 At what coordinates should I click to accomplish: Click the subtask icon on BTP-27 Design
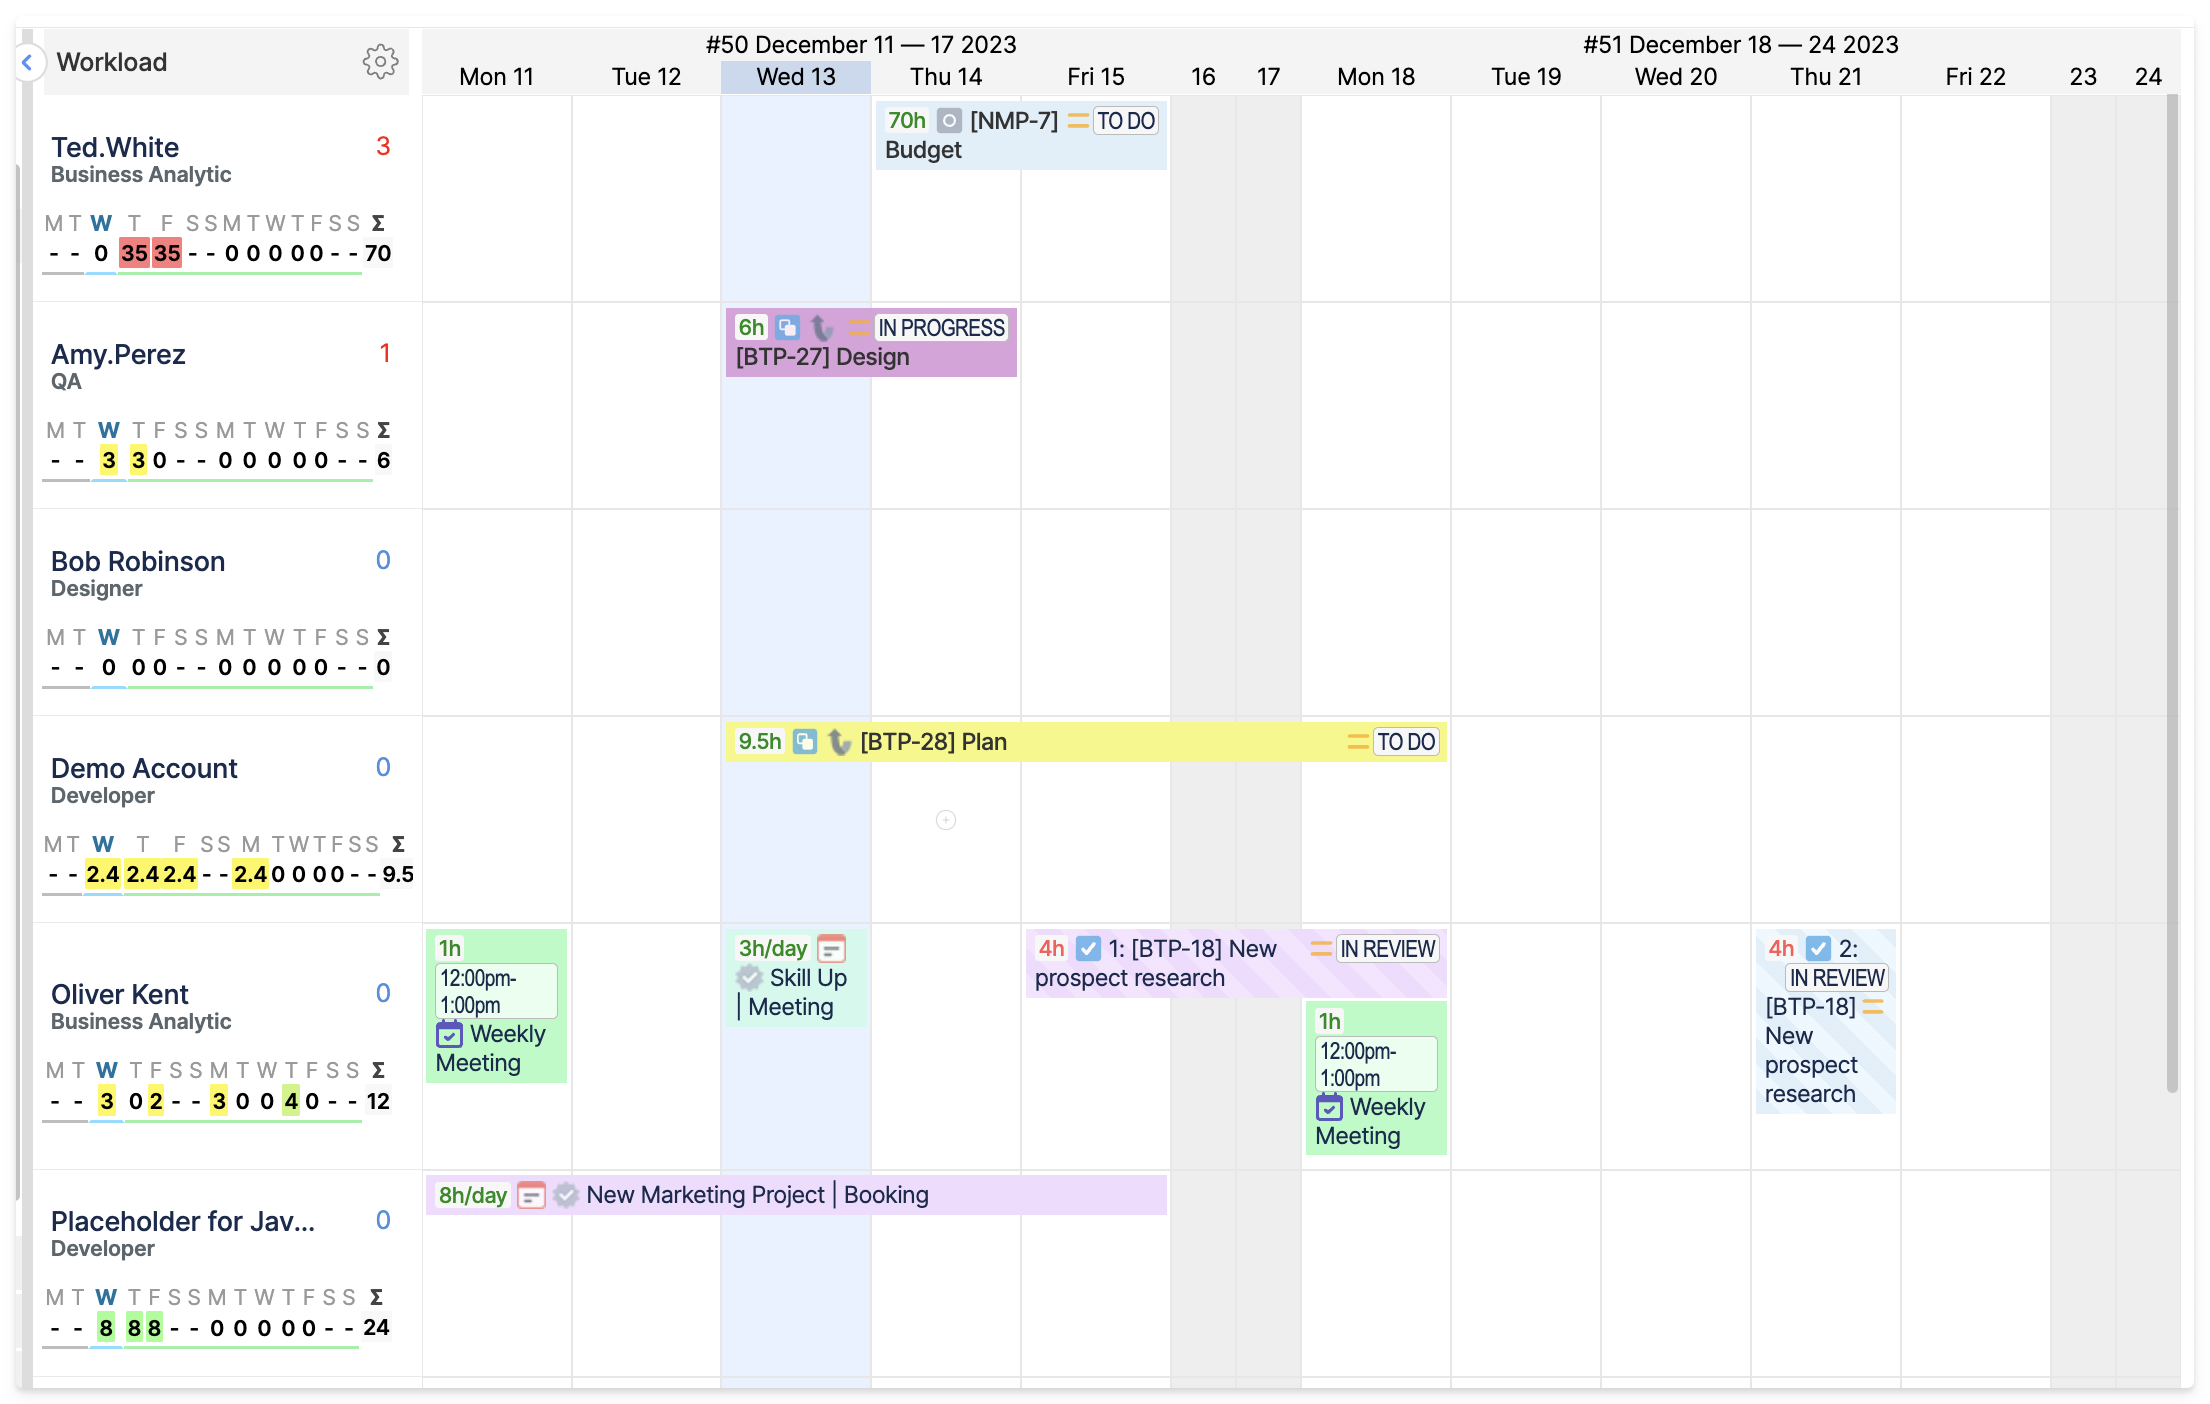click(x=787, y=328)
